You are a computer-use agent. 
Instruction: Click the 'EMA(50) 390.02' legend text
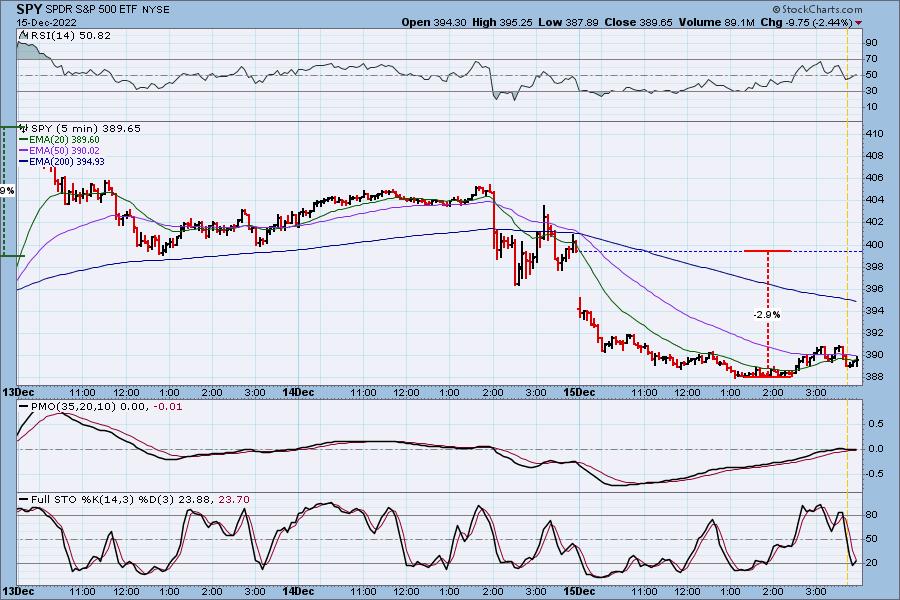point(64,150)
